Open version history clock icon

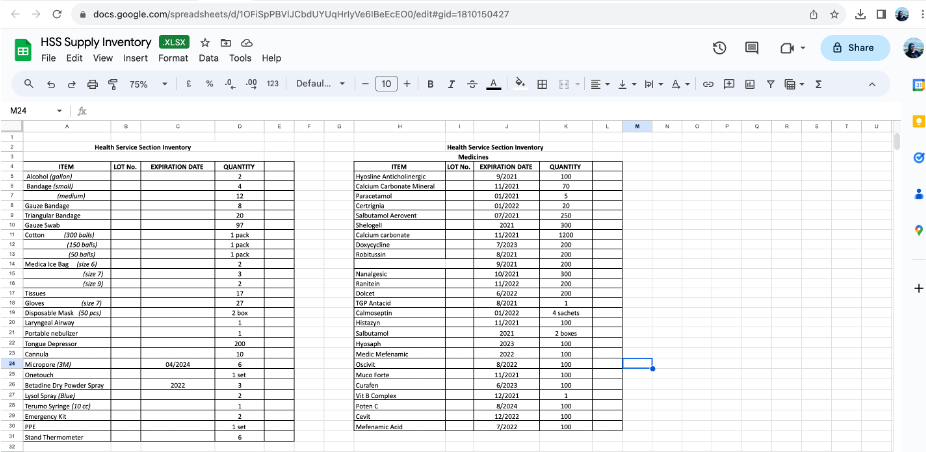(719, 48)
